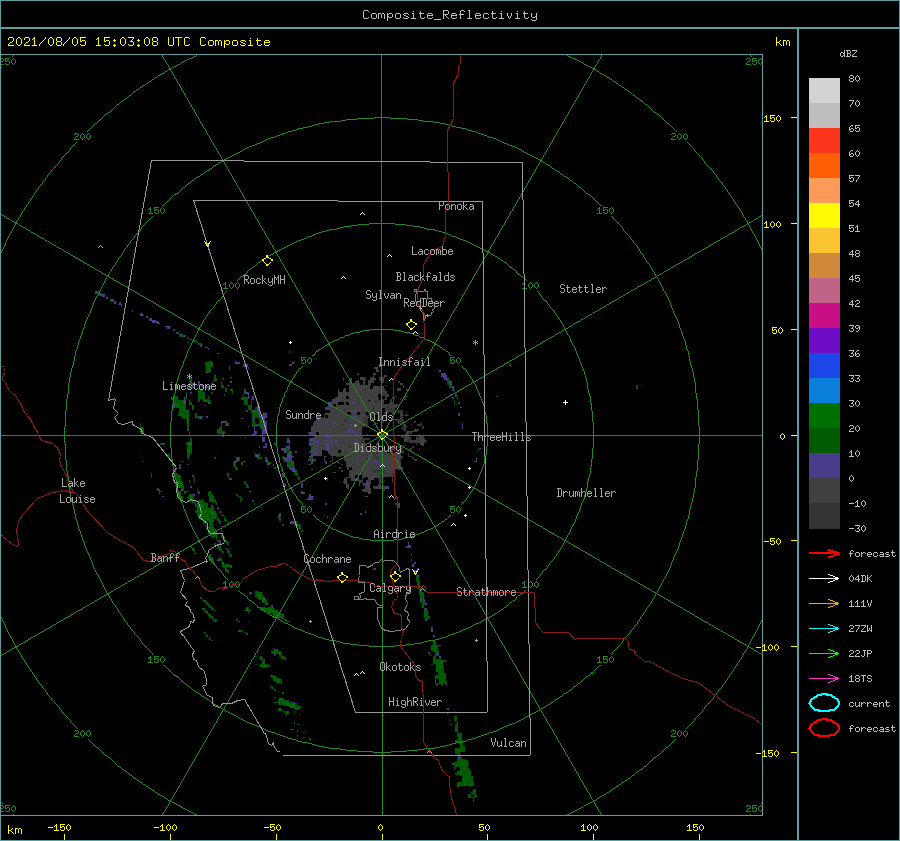Viewport: 900px width, 841px height.
Task: Click the 18TS legend label
Action: (860, 679)
